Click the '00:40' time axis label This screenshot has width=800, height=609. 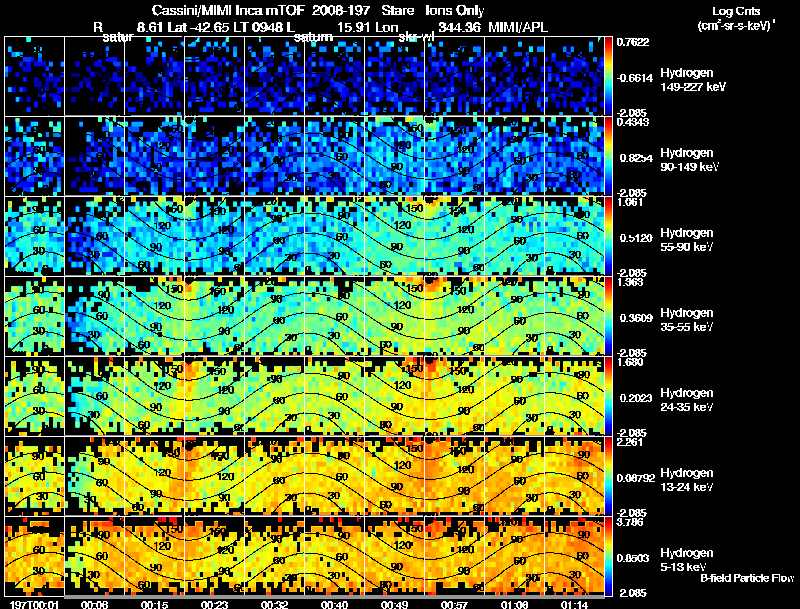tap(334, 605)
